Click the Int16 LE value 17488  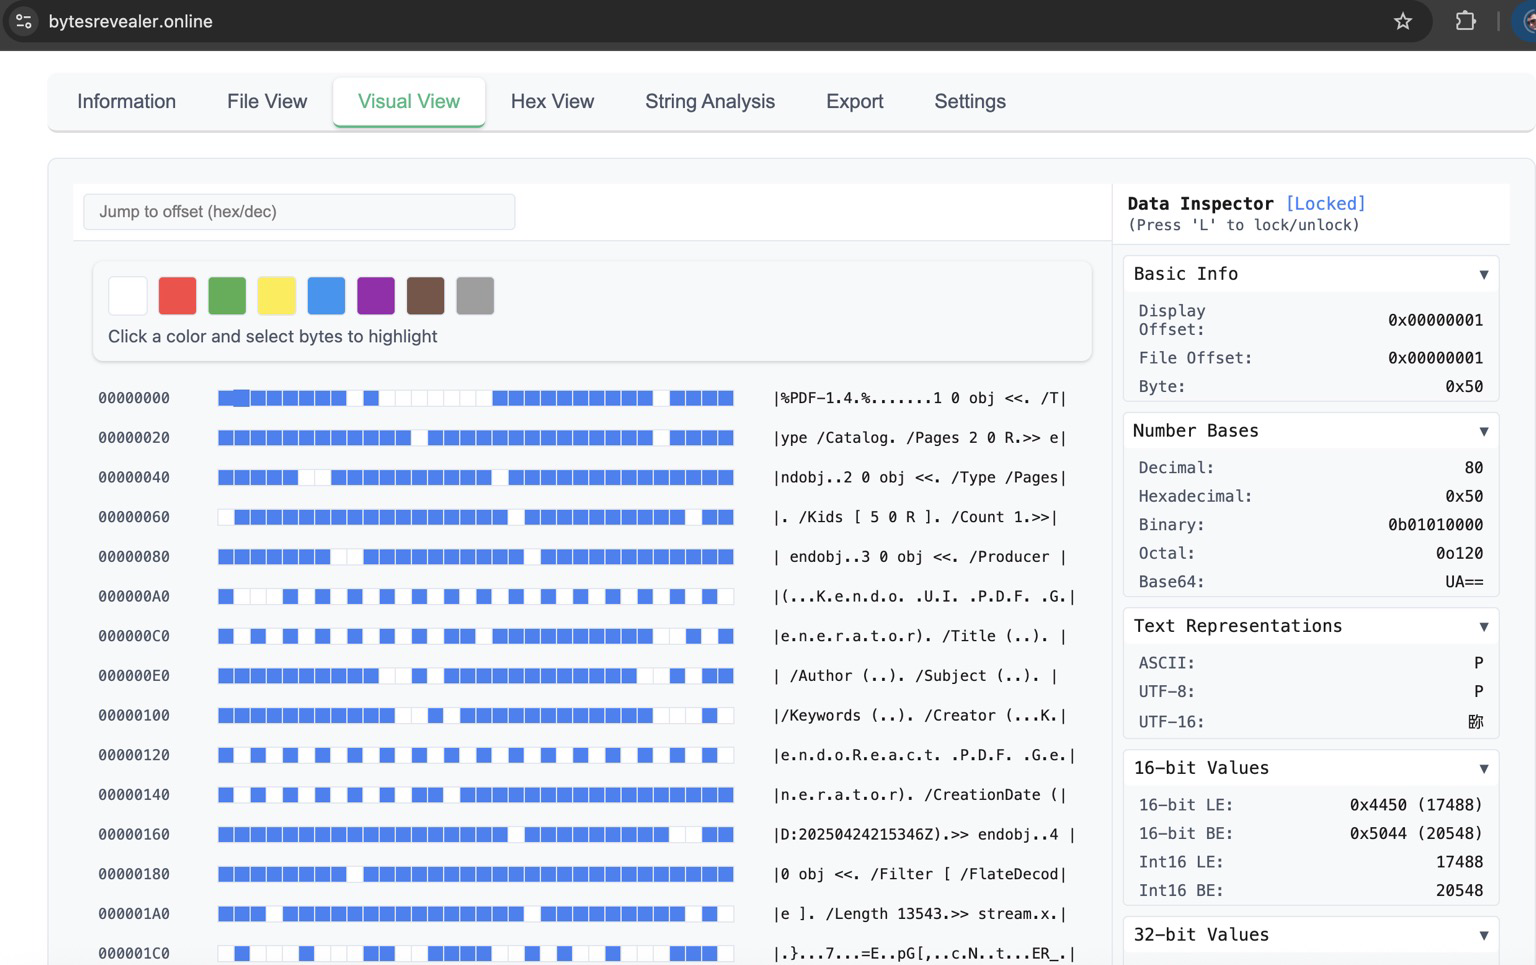pyautogui.click(x=1459, y=862)
